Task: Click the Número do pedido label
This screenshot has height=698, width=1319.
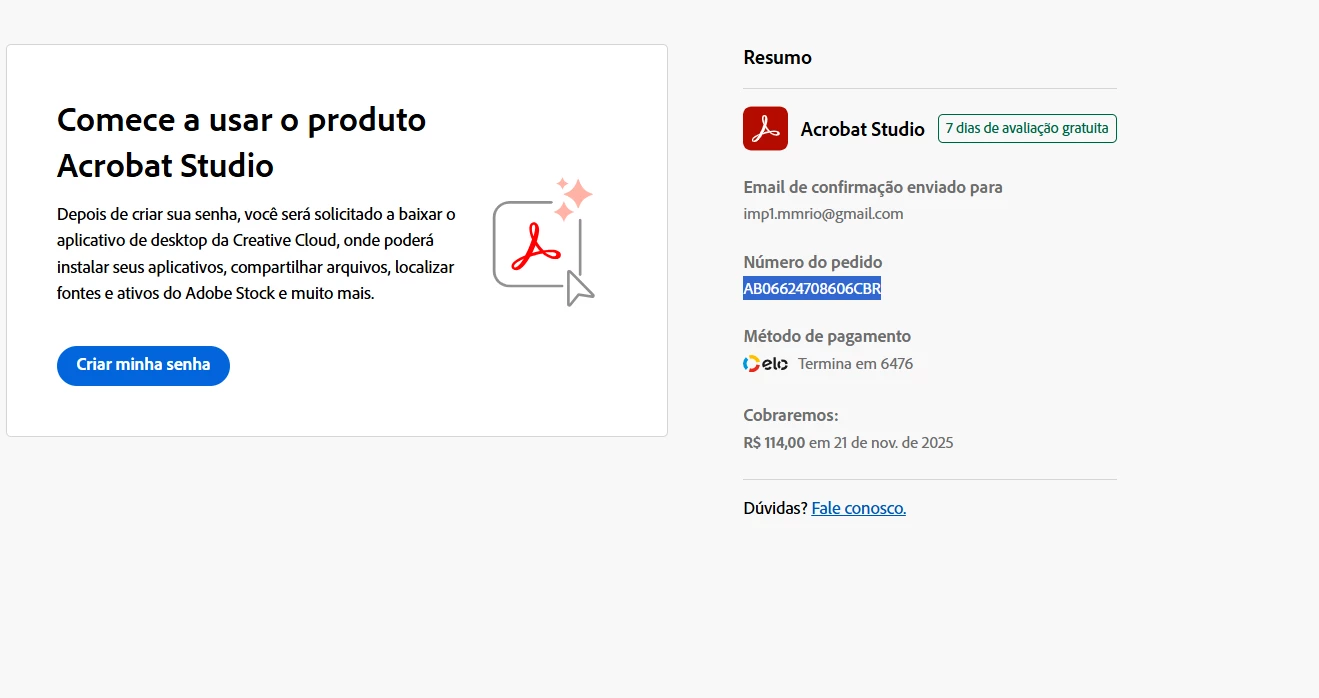Action: coord(813,263)
